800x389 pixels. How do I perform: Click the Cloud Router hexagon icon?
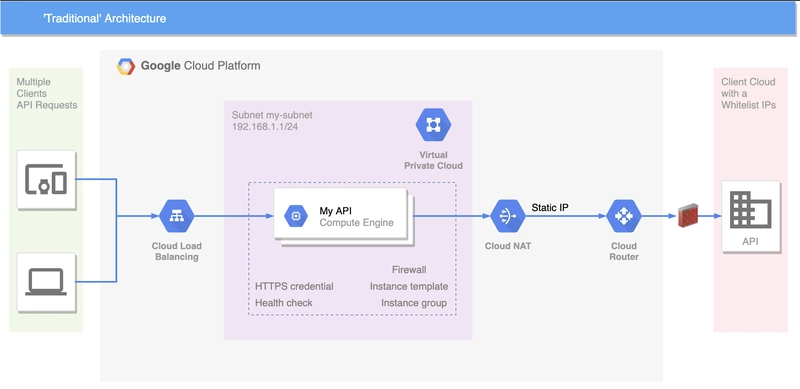coord(623,216)
